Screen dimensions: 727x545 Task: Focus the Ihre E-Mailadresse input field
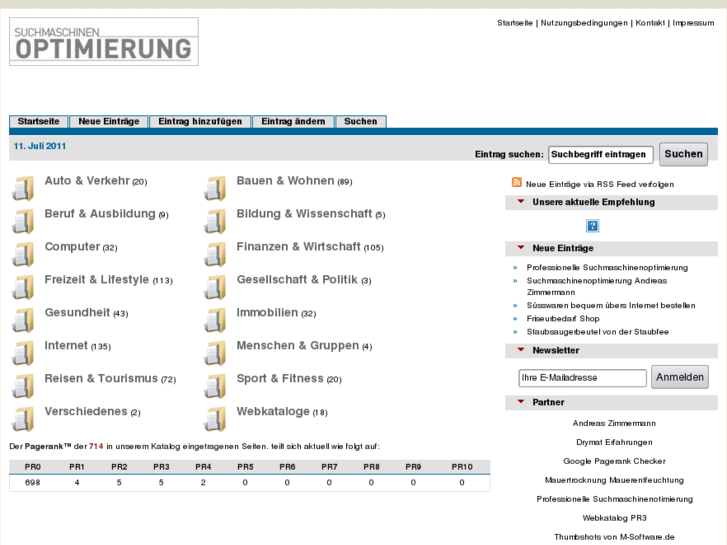click(582, 378)
